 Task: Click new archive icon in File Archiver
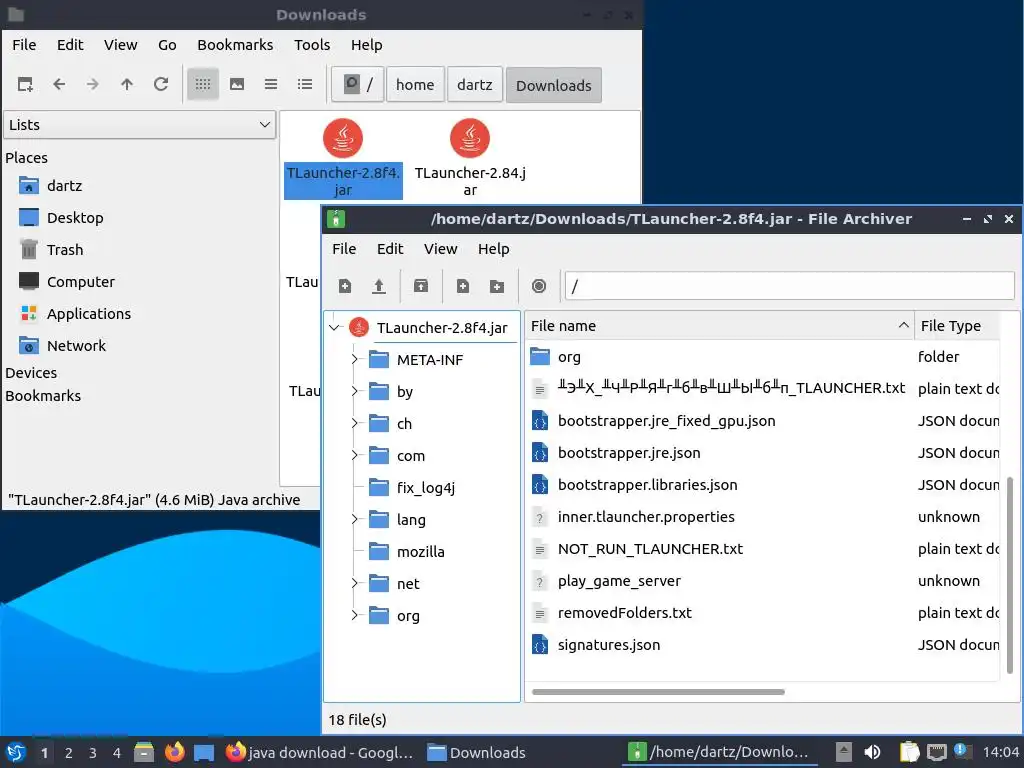click(x=345, y=286)
